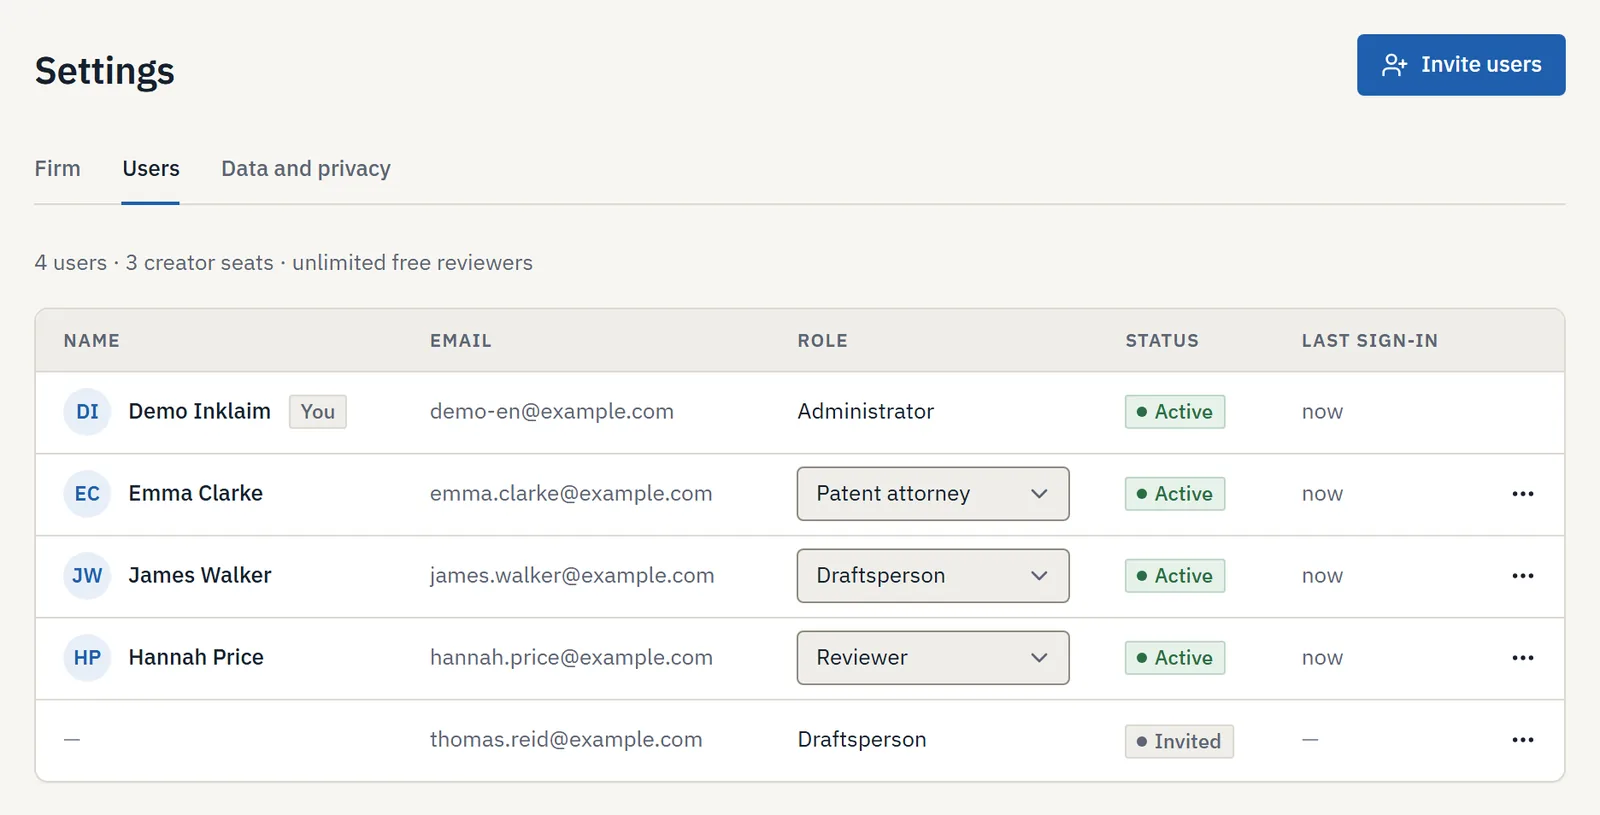Click Demo Inklaim's Active status badge
The height and width of the screenshot is (815, 1600).
pyautogui.click(x=1175, y=412)
